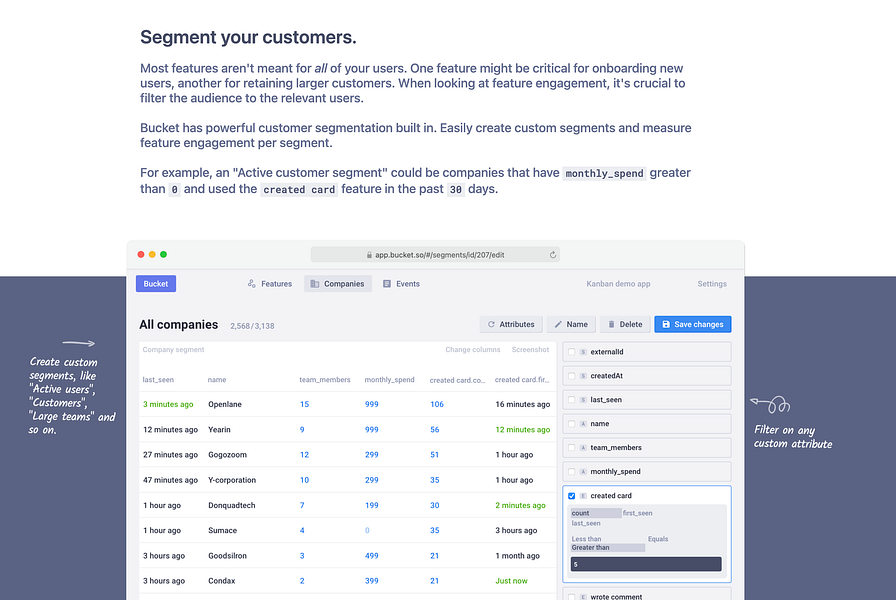Click the Y-corporation company name

click(232, 480)
